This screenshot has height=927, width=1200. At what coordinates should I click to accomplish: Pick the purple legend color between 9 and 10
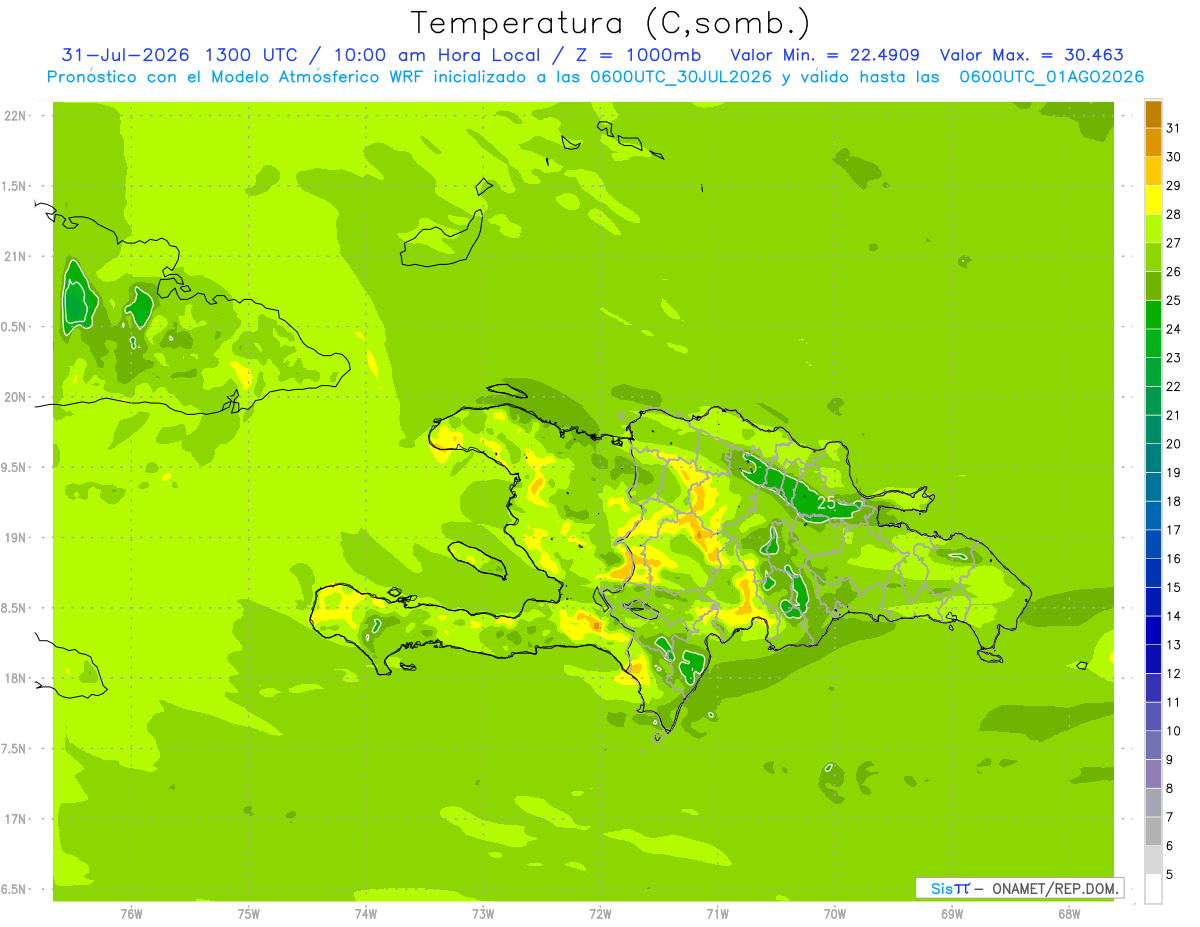click(x=1153, y=745)
